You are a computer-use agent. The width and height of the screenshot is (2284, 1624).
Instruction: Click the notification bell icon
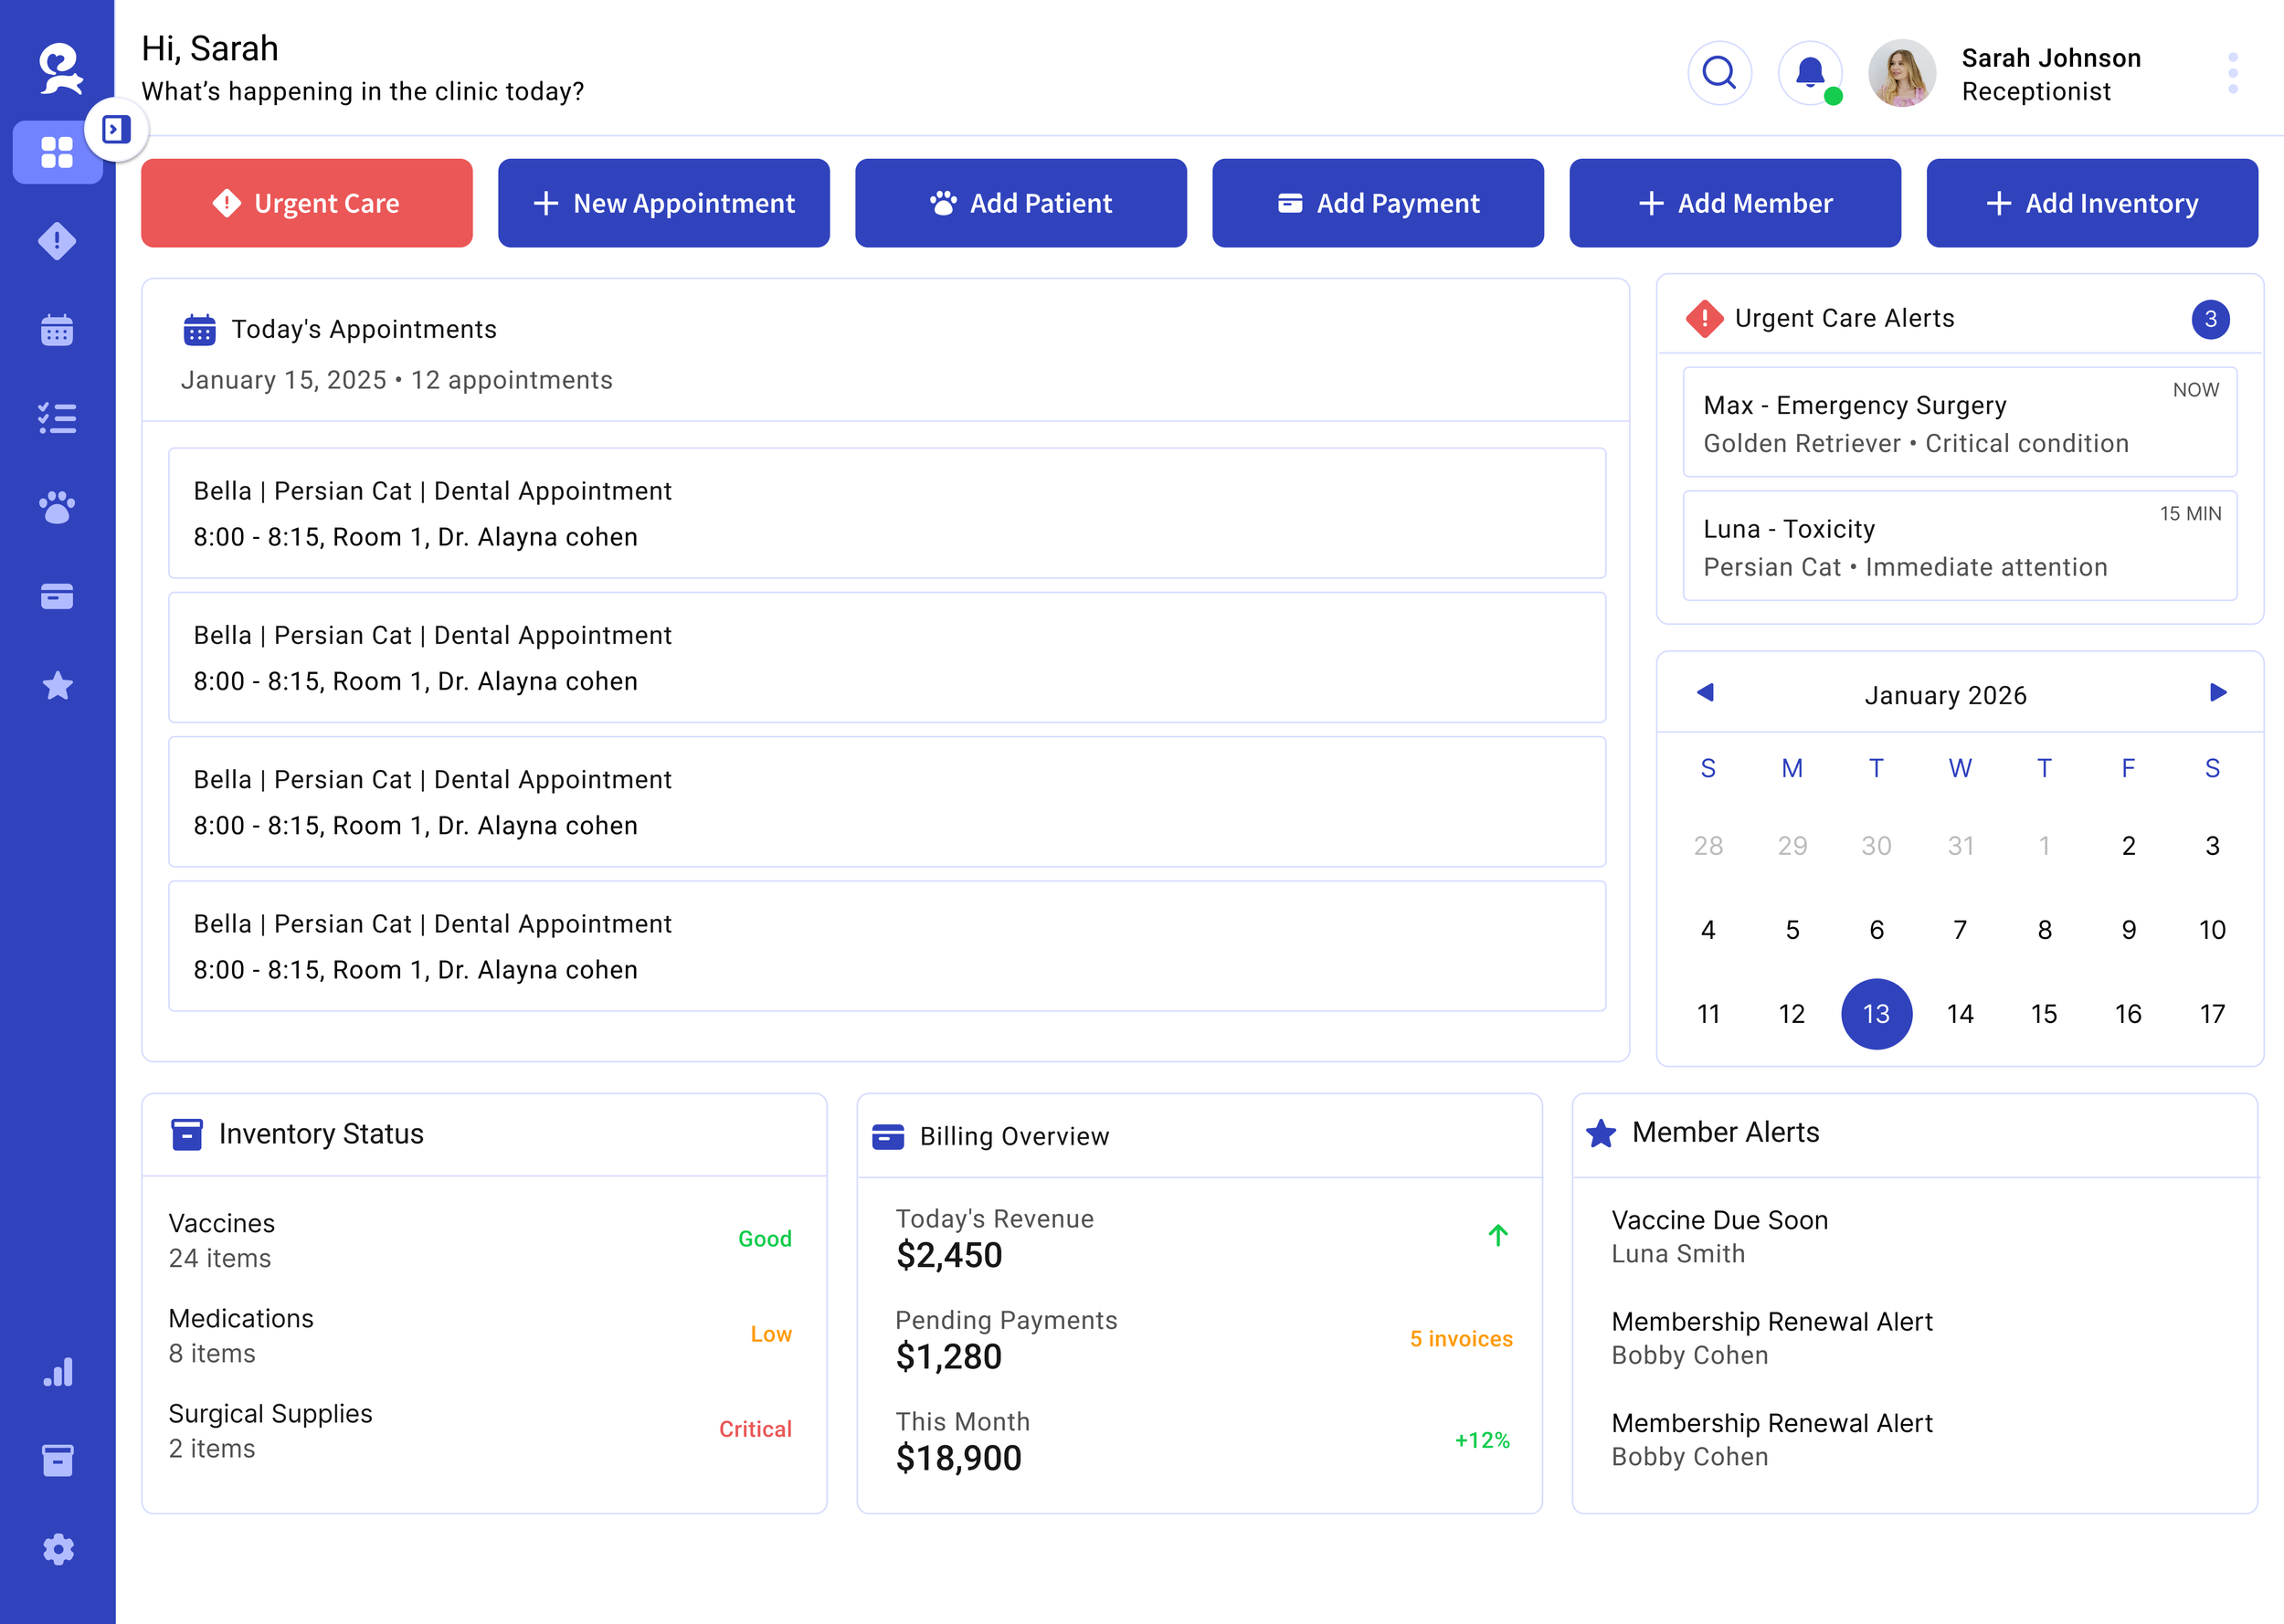(x=1809, y=73)
